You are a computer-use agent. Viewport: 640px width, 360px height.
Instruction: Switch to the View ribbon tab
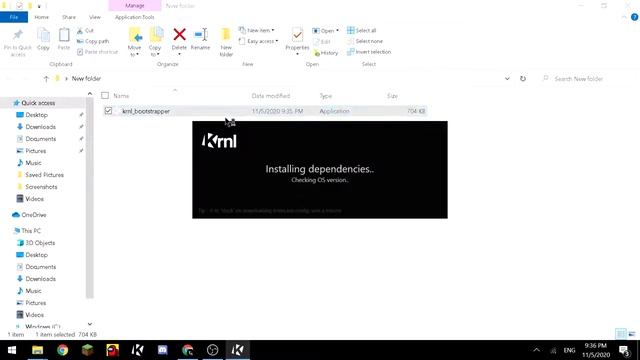[x=95, y=17]
